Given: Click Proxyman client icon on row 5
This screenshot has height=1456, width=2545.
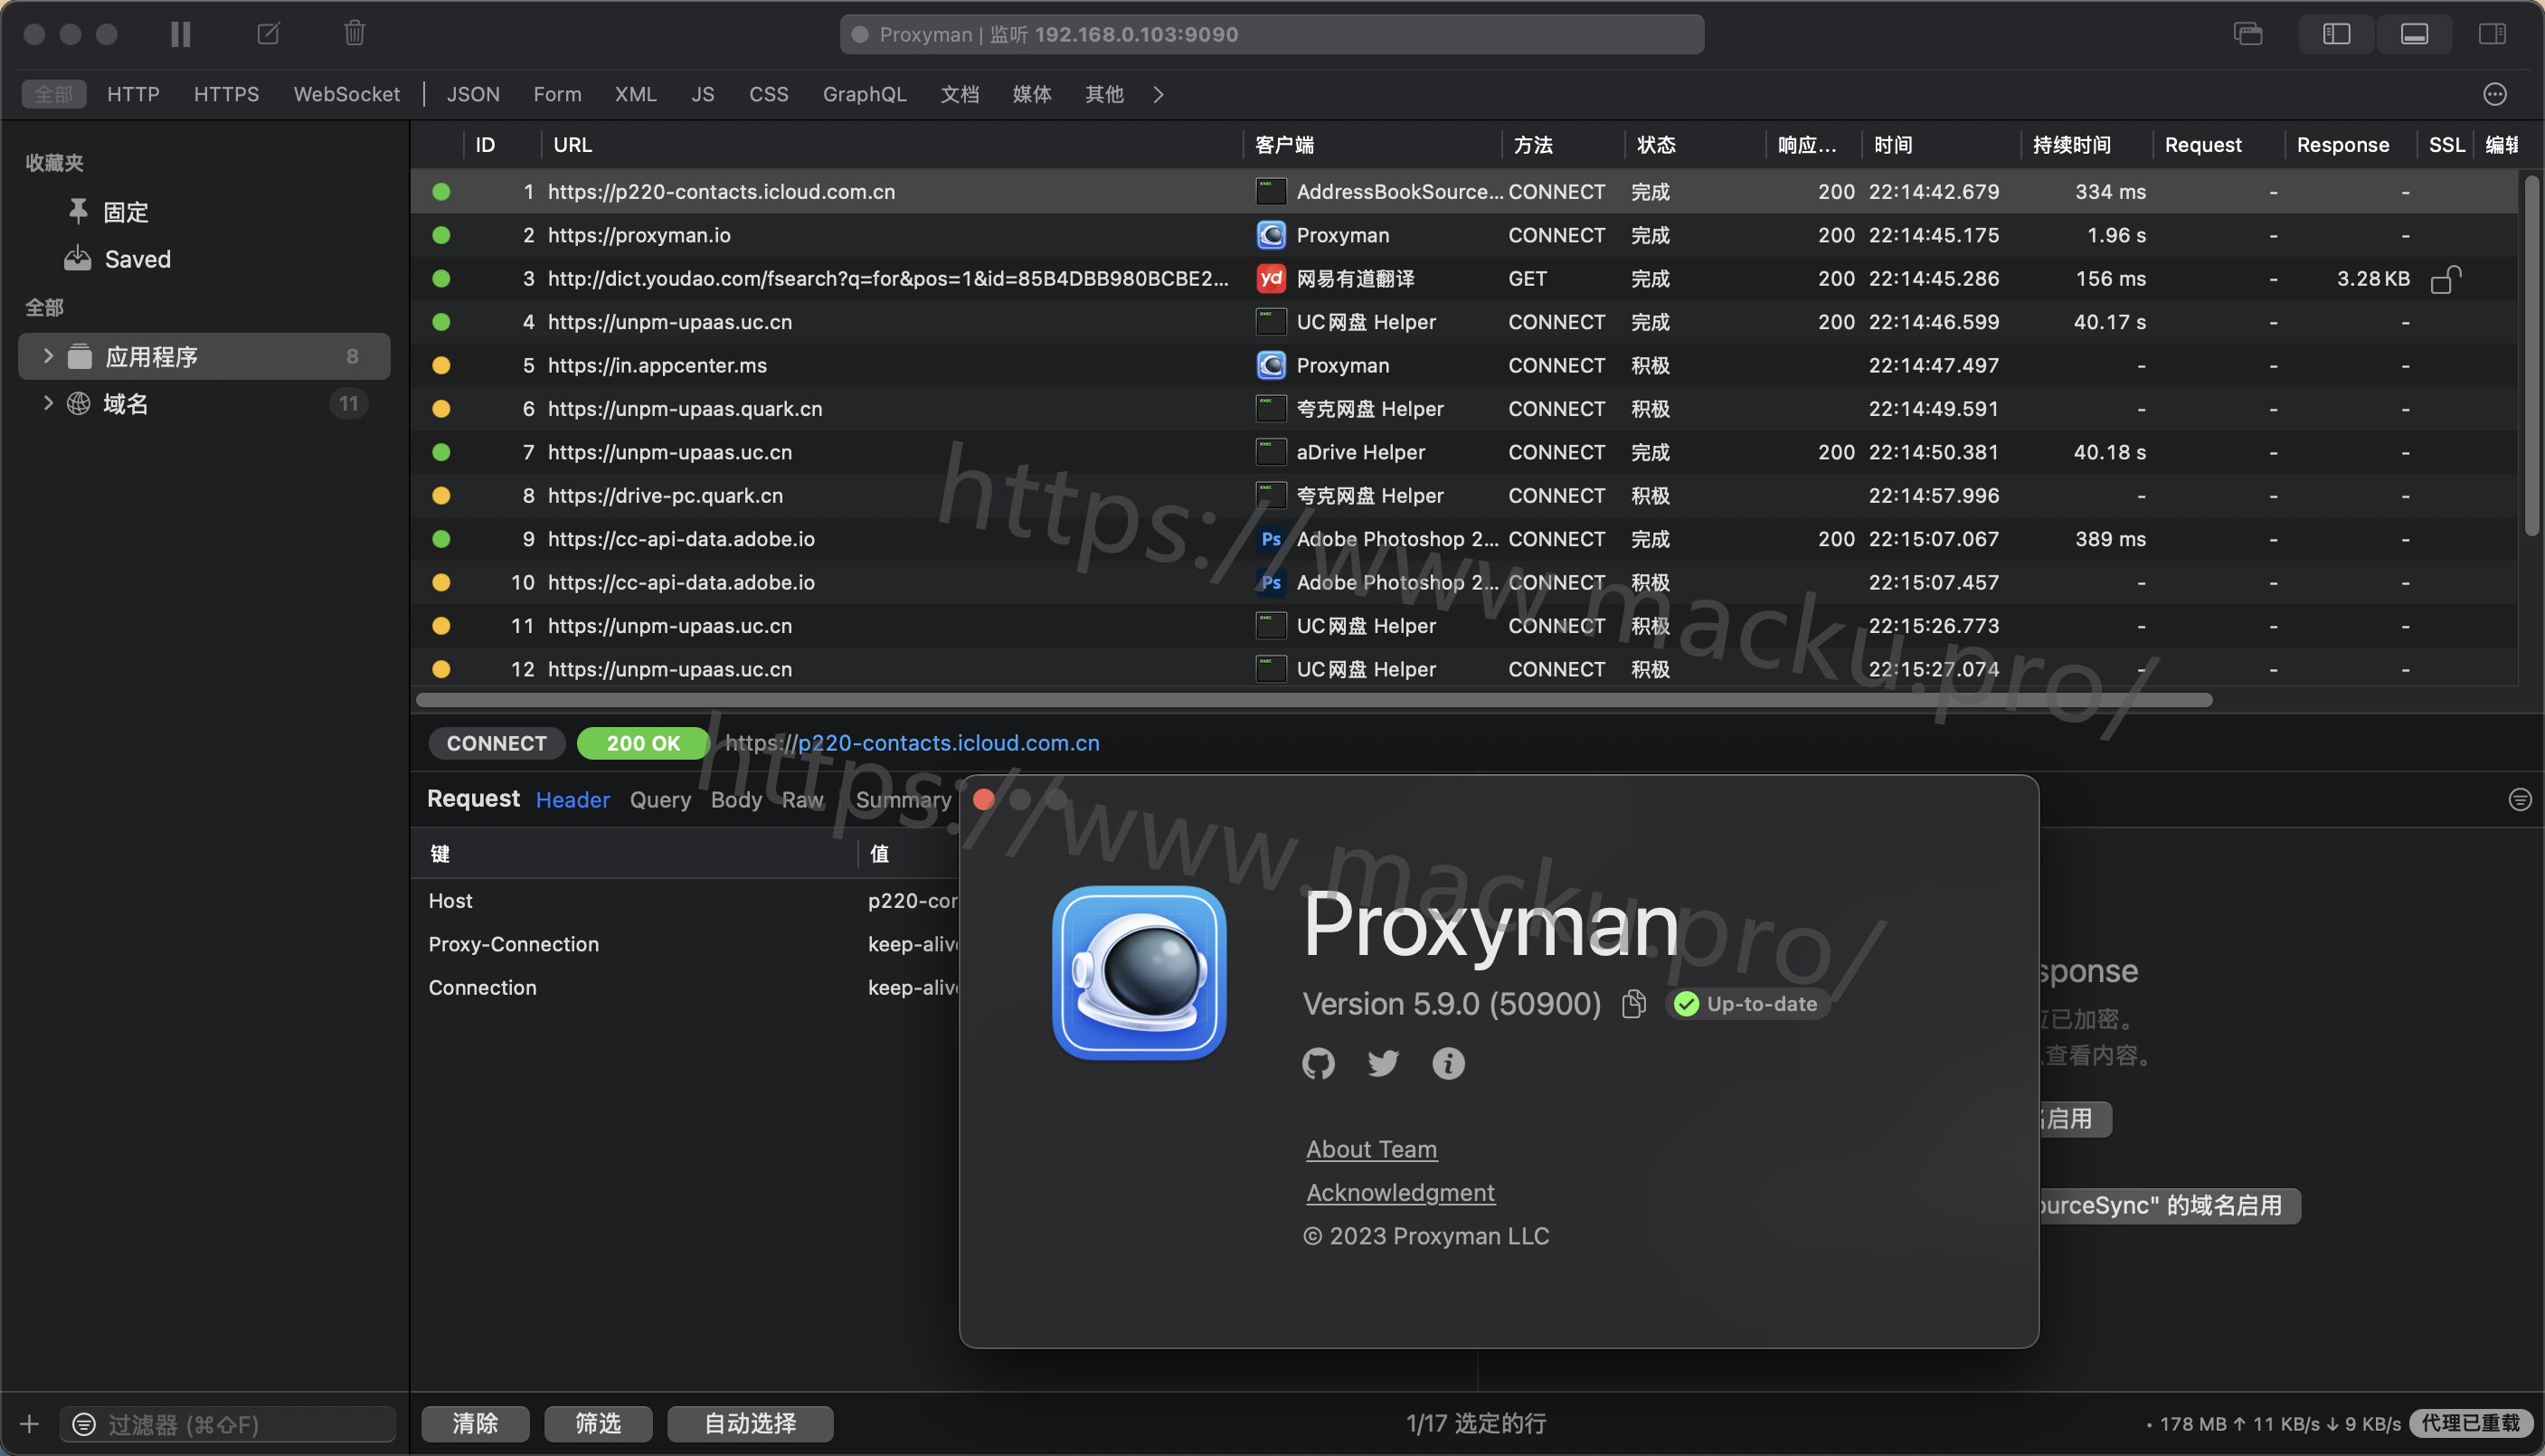Looking at the screenshot, I should [1270, 365].
